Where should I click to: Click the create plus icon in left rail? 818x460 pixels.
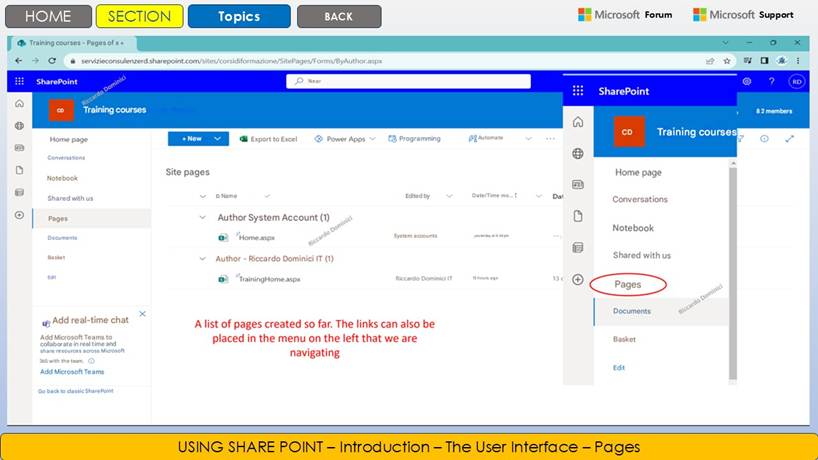(x=19, y=215)
